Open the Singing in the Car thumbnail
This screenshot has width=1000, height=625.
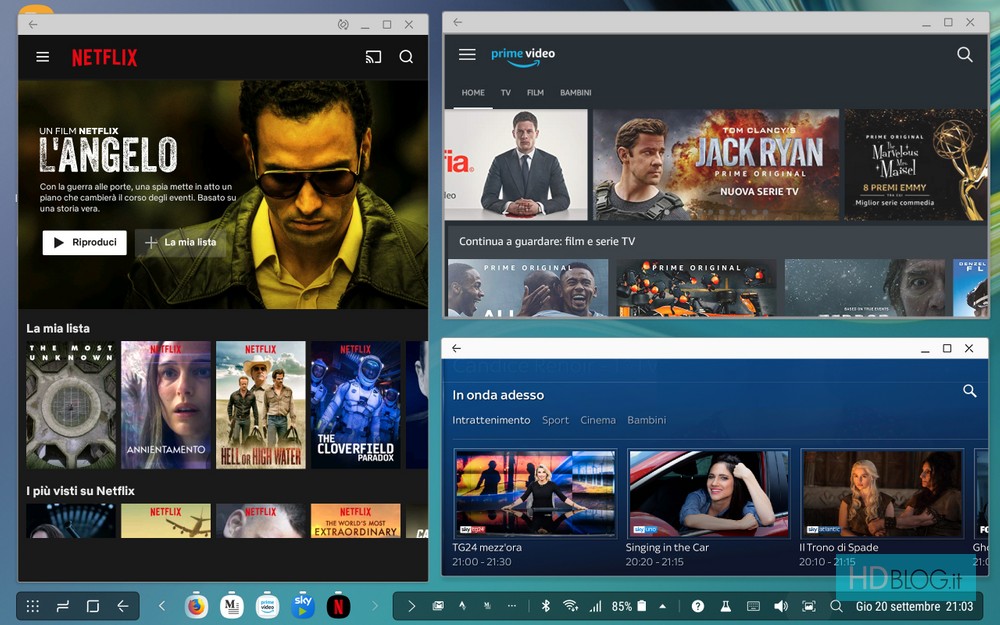(x=709, y=493)
